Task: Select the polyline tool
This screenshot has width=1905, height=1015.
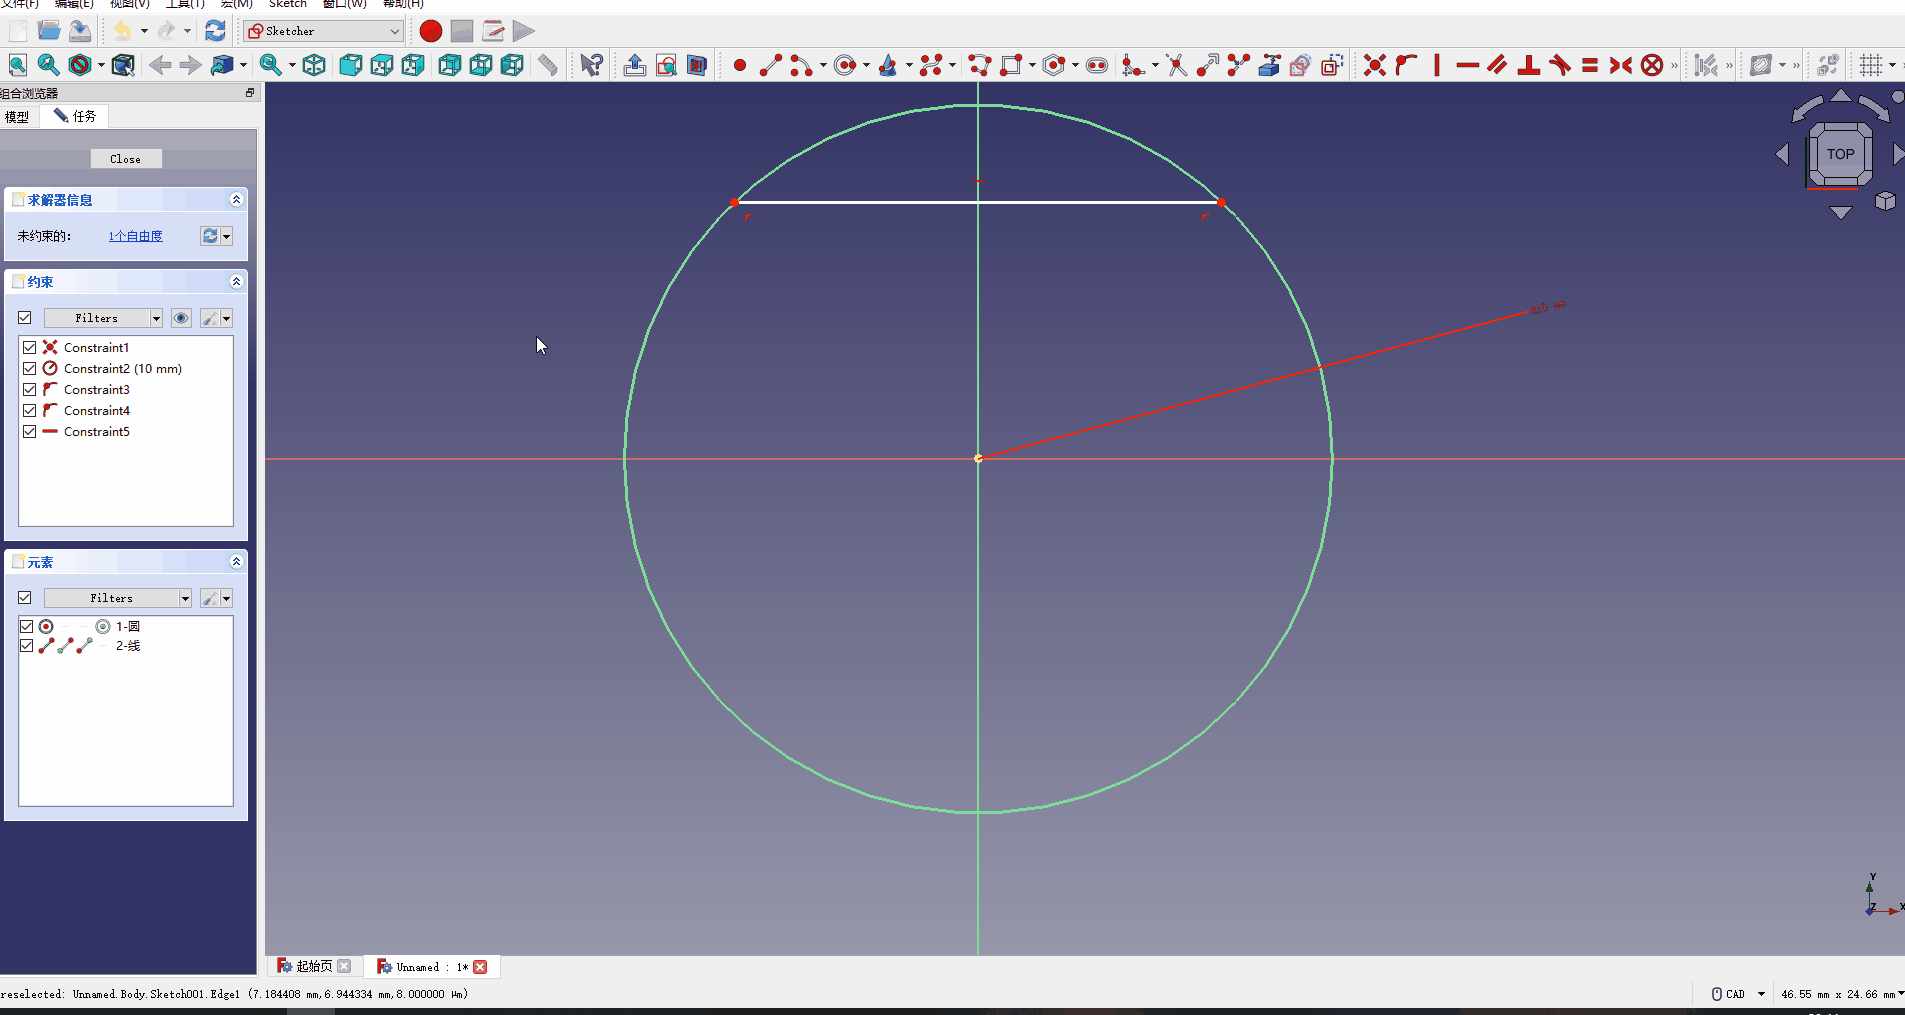Action: pyautogui.click(x=980, y=66)
